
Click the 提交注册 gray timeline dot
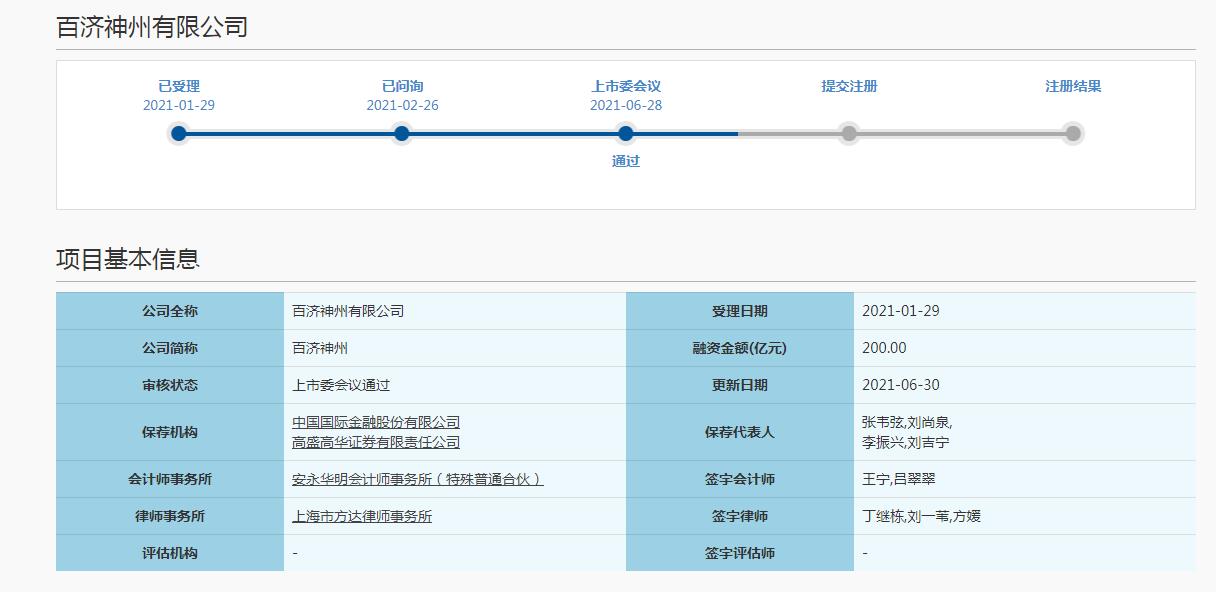pos(849,133)
